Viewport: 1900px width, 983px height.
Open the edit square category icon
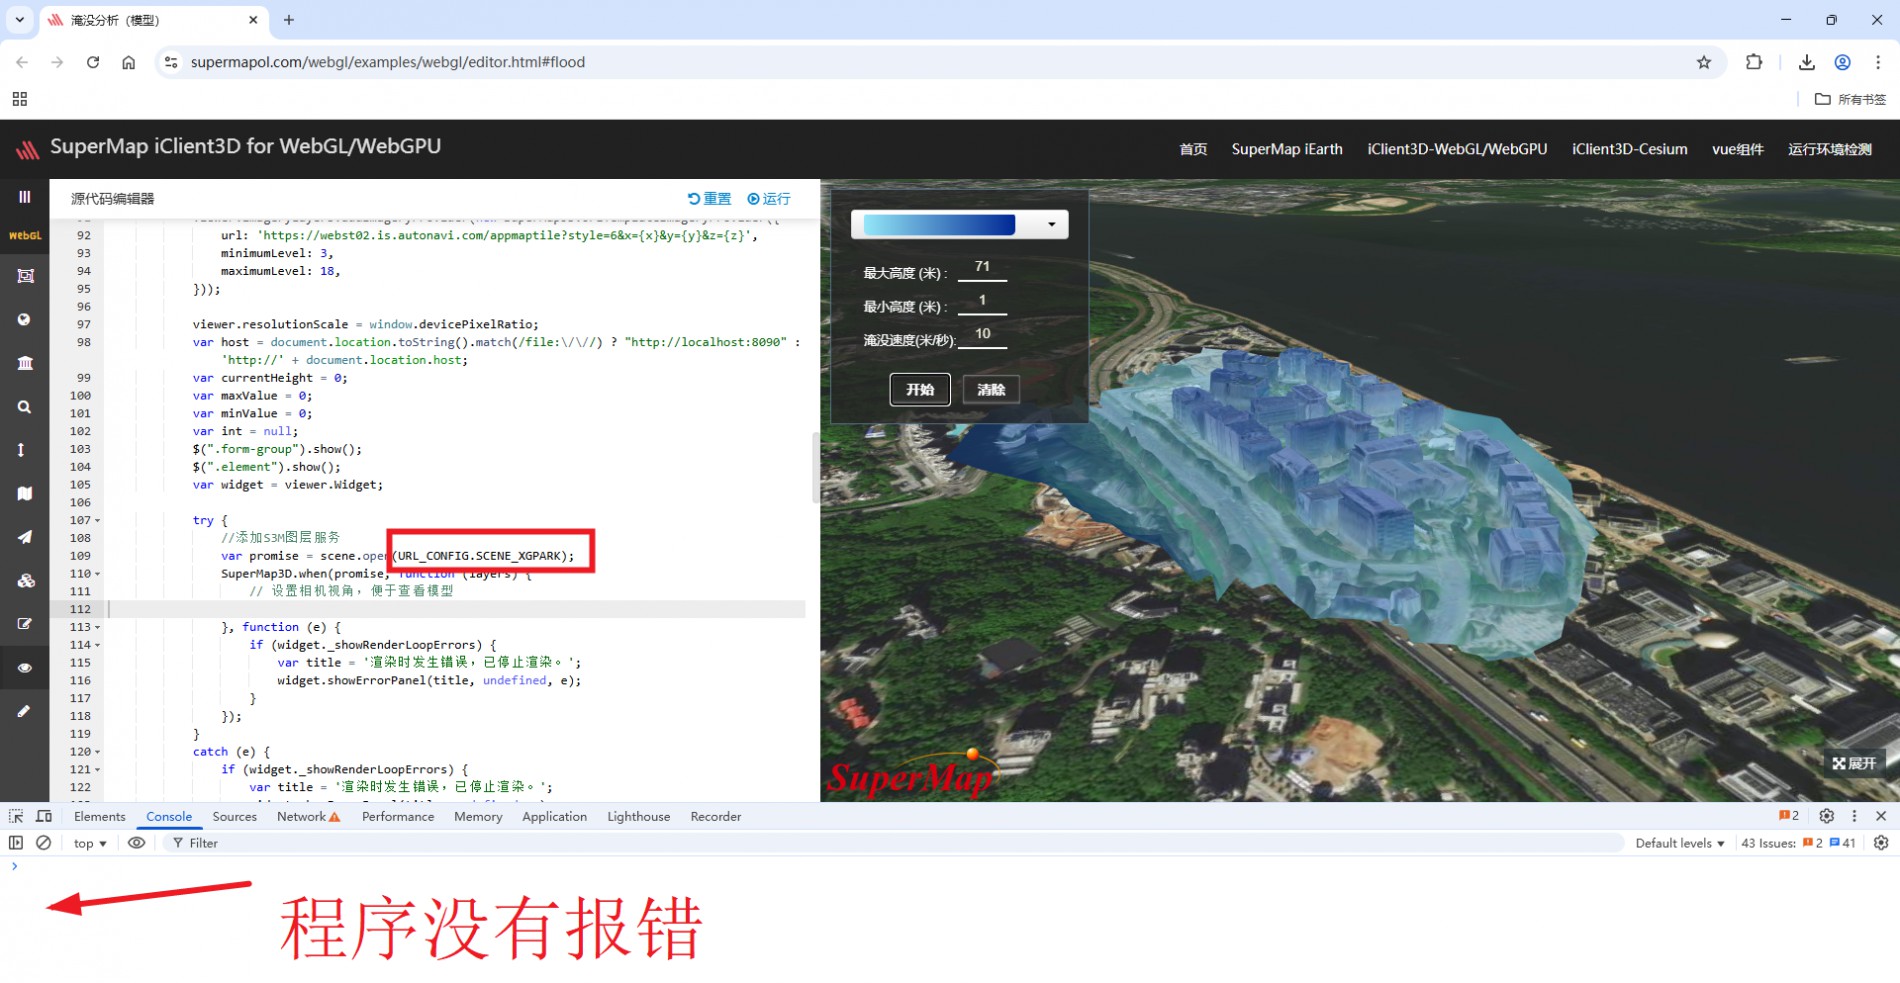pyautogui.click(x=25, y=624)
